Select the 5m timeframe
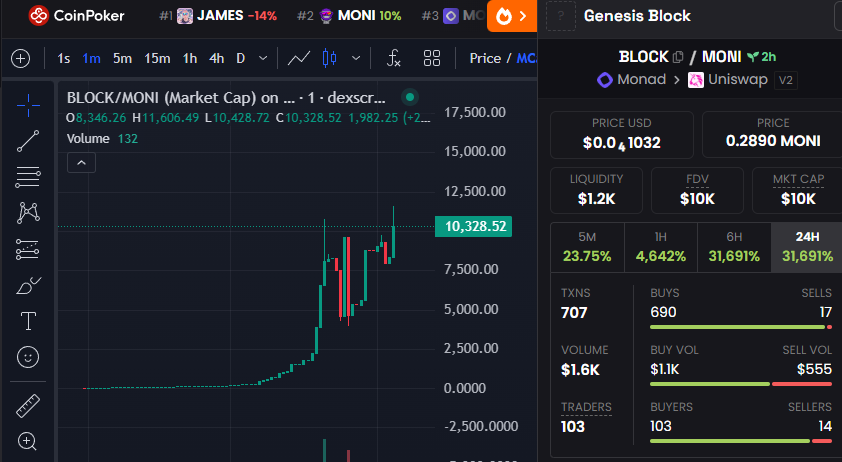This screenshot has height=462, width=842. pyautogui.click(x=122, y=59)
